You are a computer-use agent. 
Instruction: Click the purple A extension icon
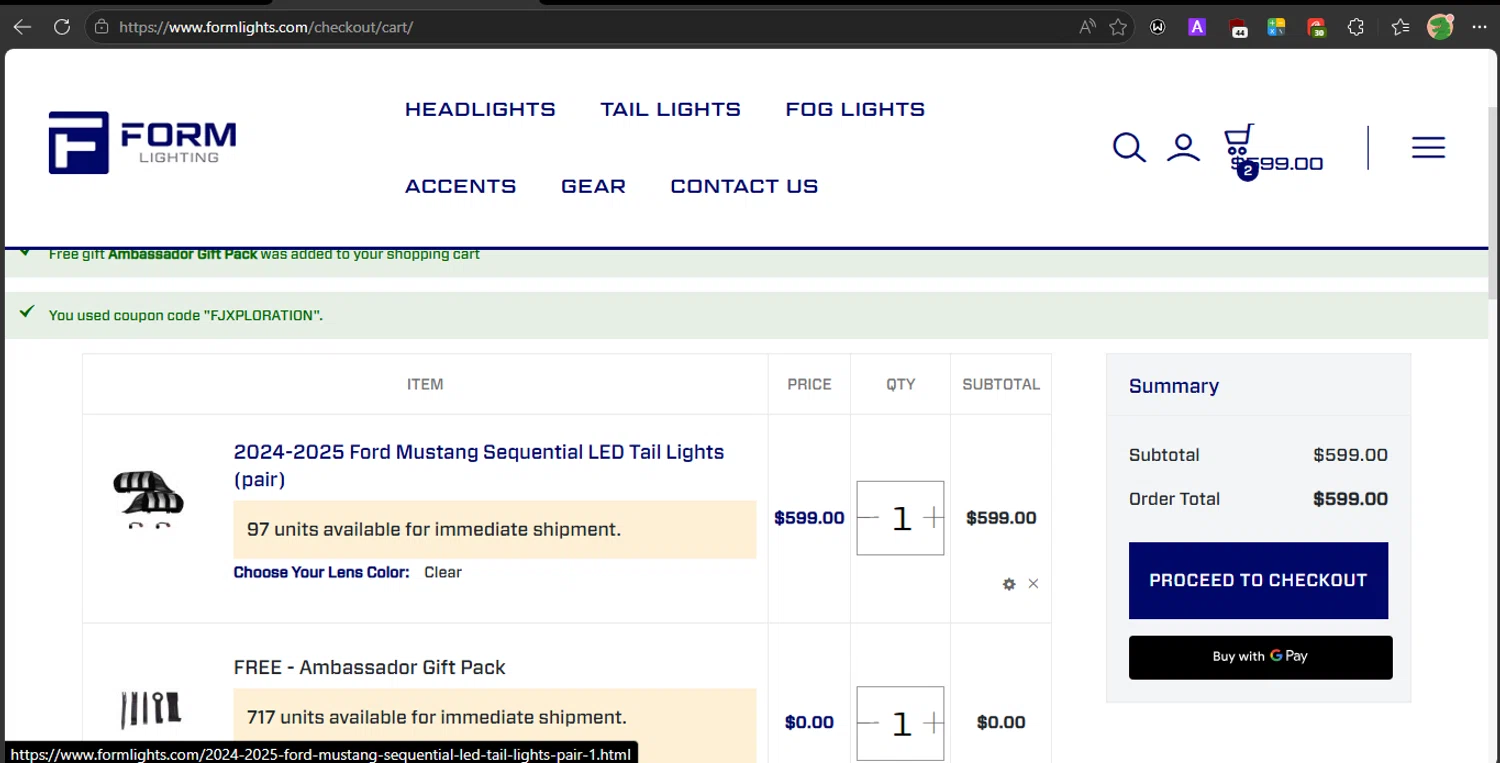point(1196,27)
